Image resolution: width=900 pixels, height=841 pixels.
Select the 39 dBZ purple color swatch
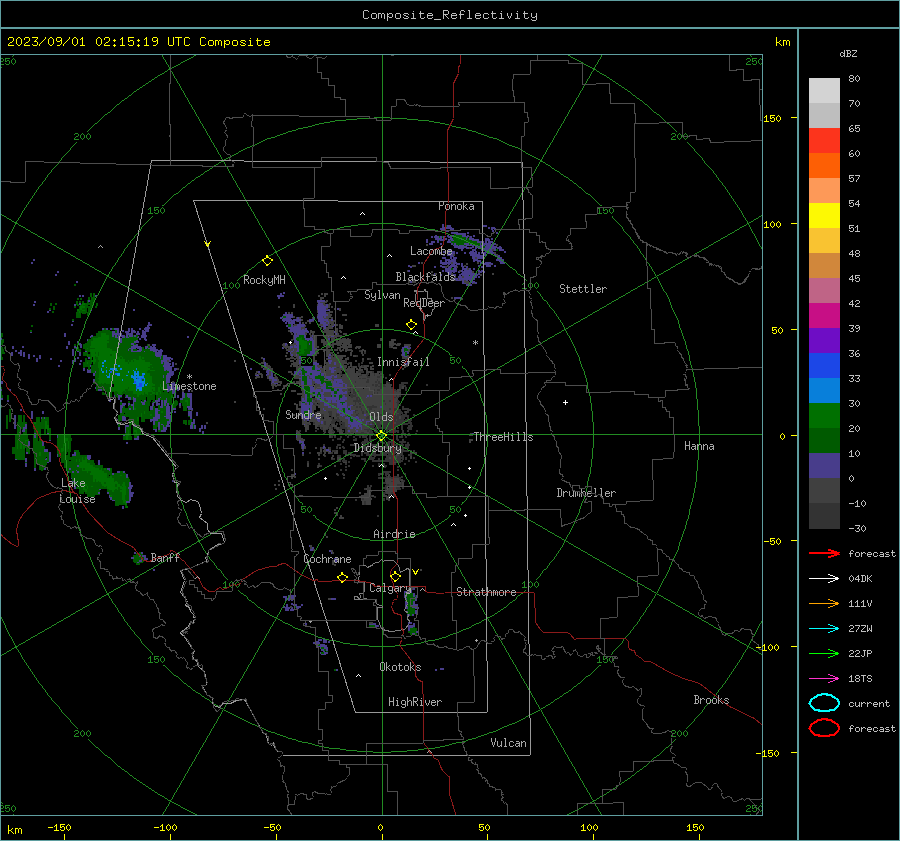pyautogui.click(x=824, y=340)
